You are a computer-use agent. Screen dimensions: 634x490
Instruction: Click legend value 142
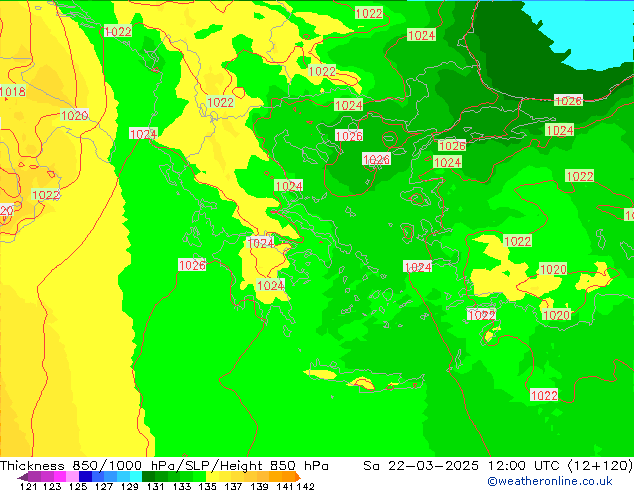pyautogui.click(x=305, y=486)
